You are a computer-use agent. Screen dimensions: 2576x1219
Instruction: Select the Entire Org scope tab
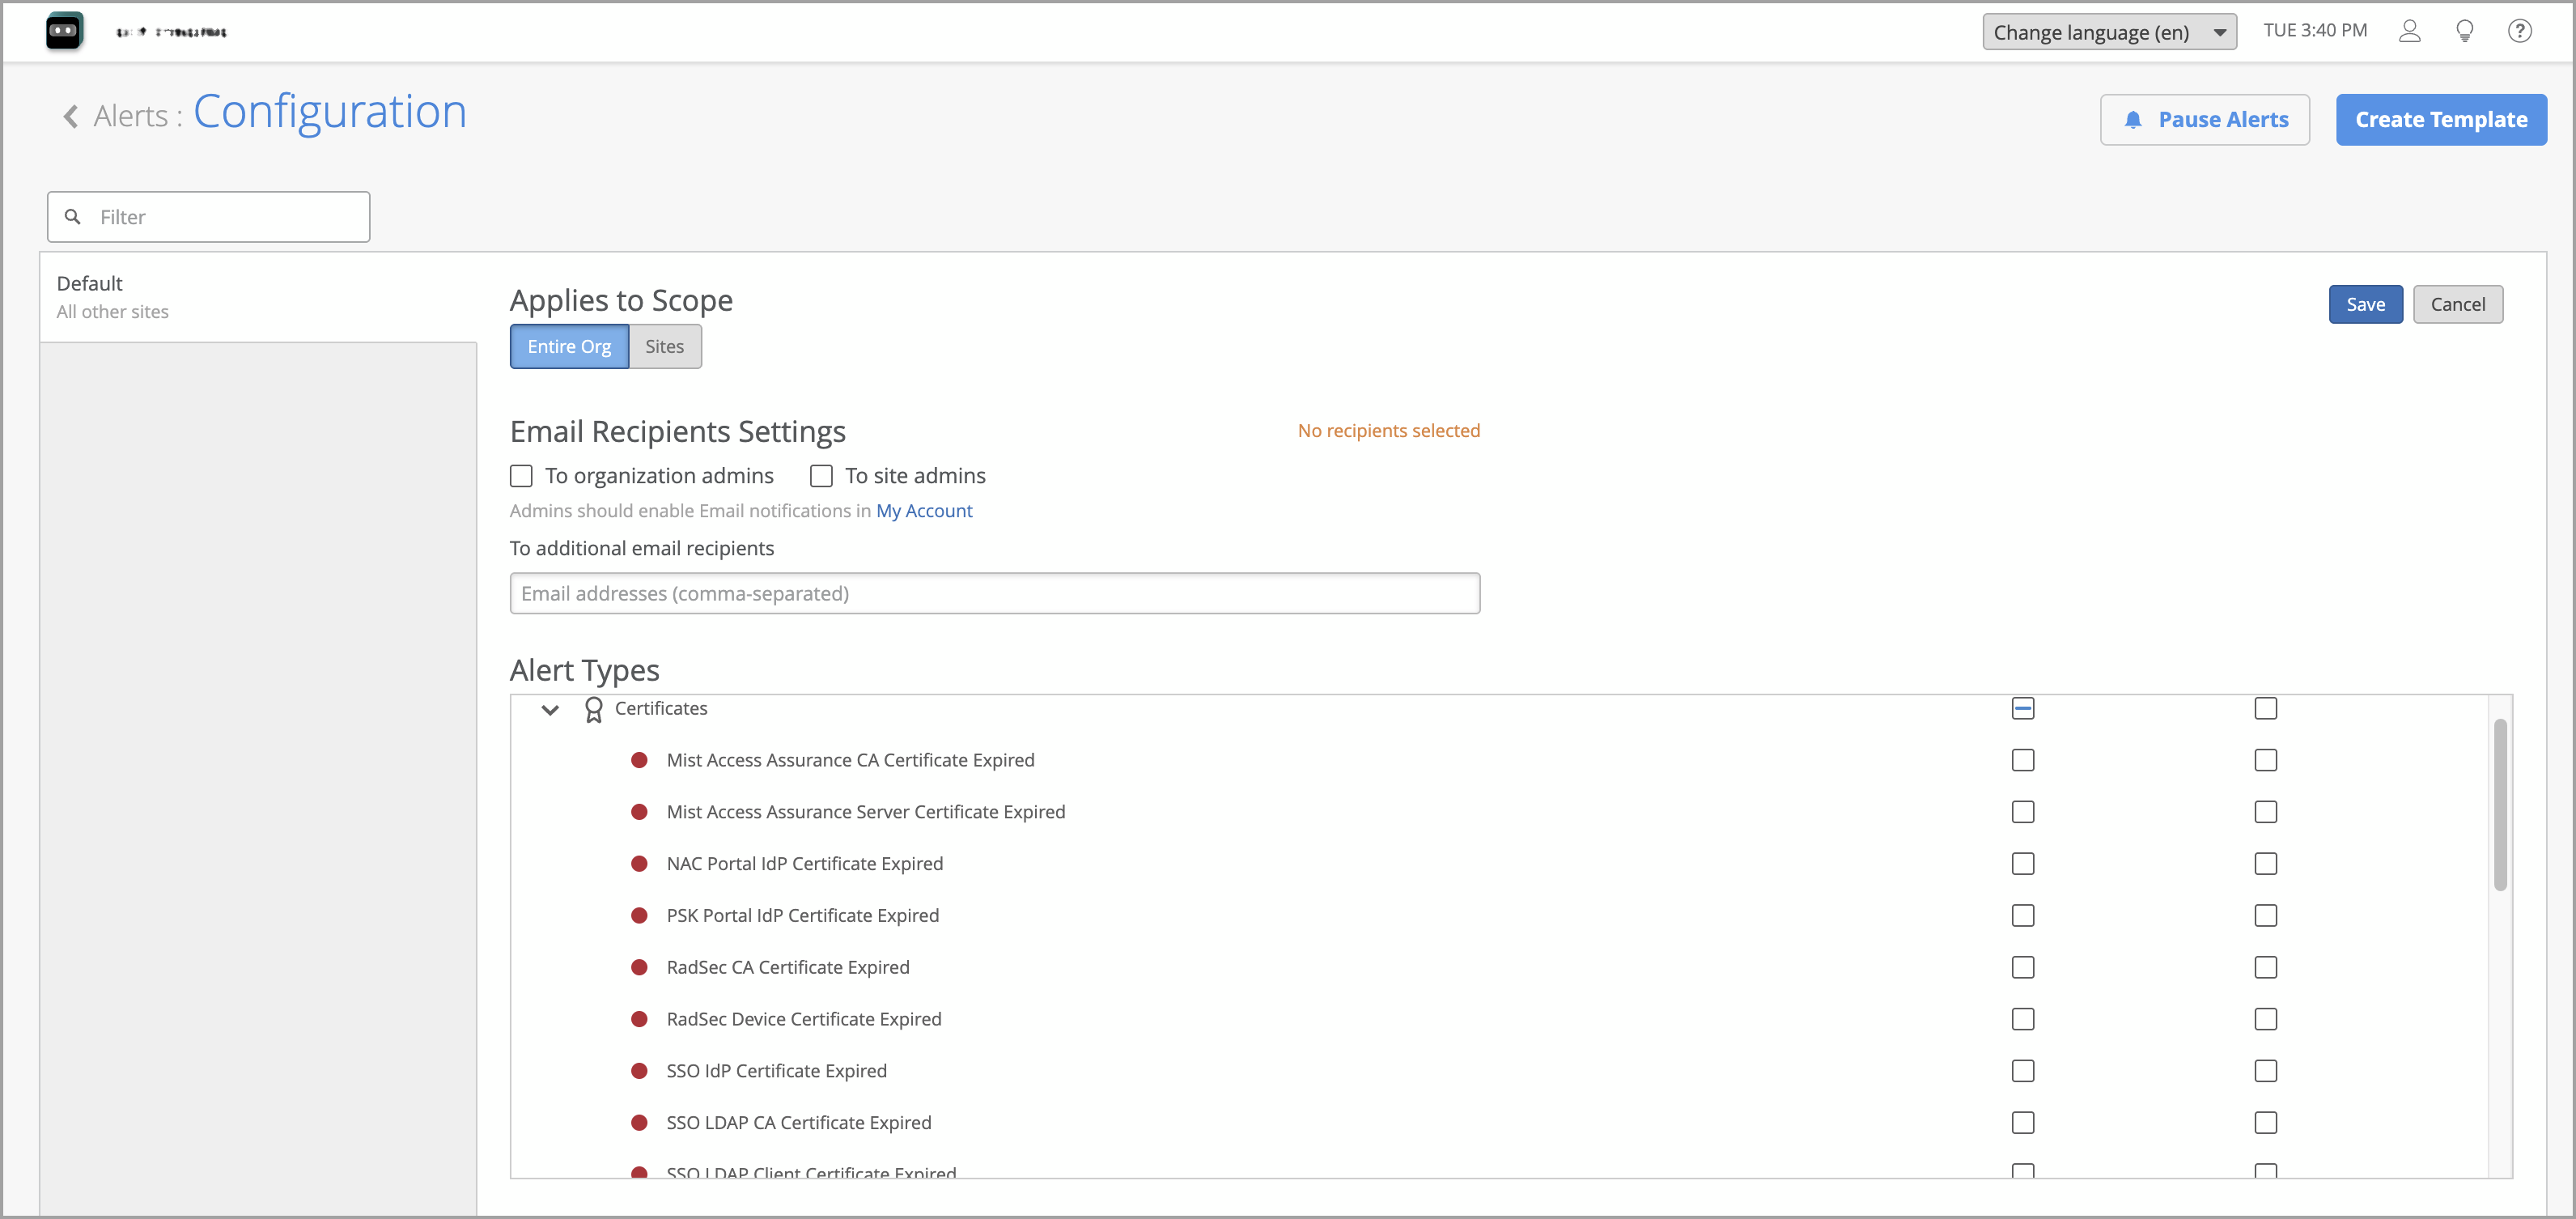click(x=569, y=346)
